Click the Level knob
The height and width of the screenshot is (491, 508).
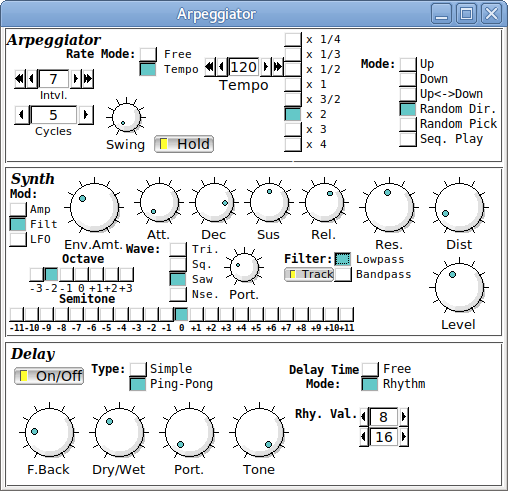point(459,287)
